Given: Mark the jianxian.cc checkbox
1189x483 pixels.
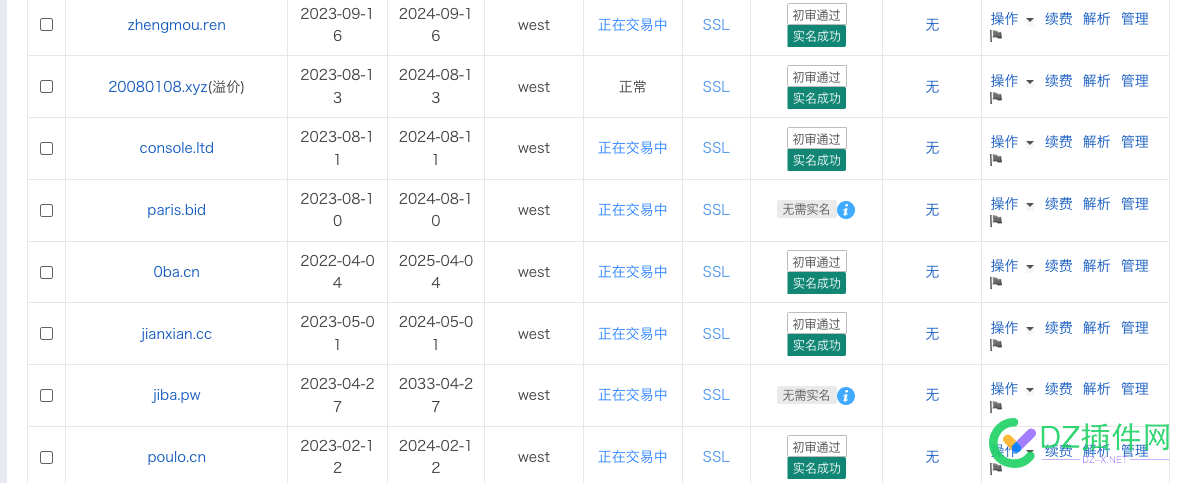Looking at the screenshot, I should pyautogui.click(x=46, y=334).
